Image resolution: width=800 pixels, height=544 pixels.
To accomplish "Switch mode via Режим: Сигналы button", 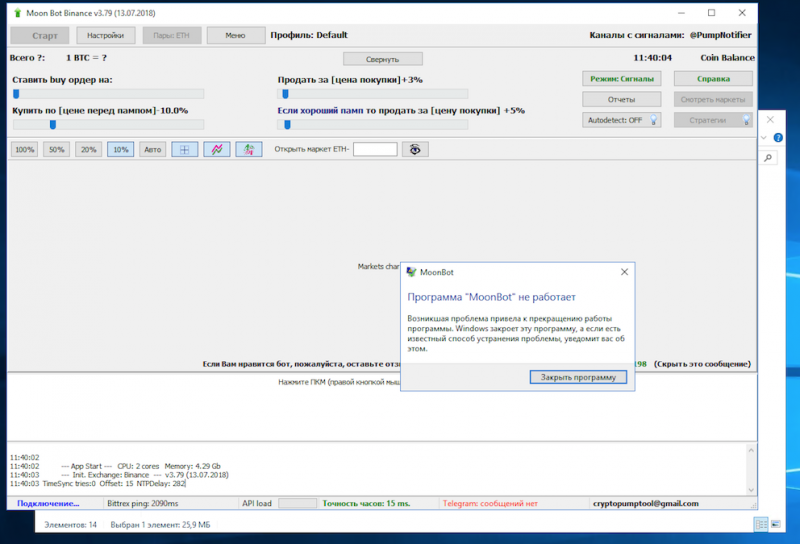I will click(621, 79).
